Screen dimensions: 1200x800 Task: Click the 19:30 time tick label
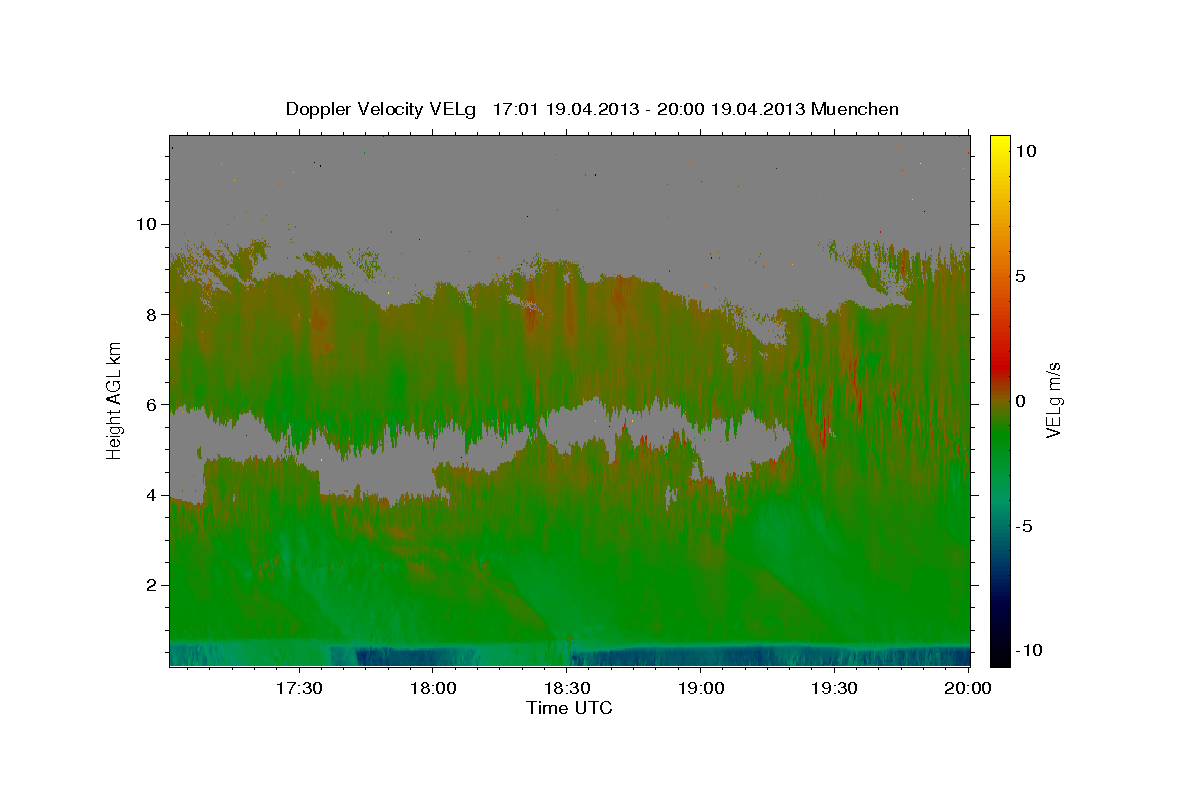834,689
